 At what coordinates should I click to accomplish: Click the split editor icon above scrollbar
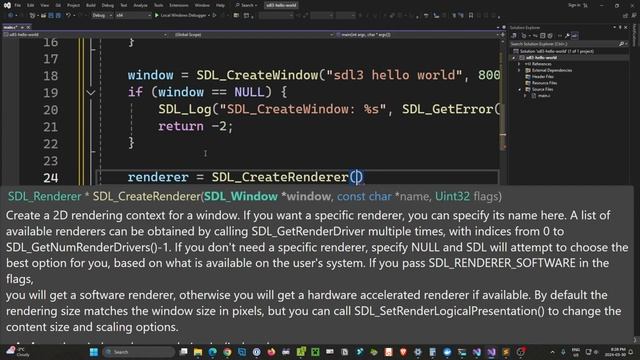pos(502,35)
